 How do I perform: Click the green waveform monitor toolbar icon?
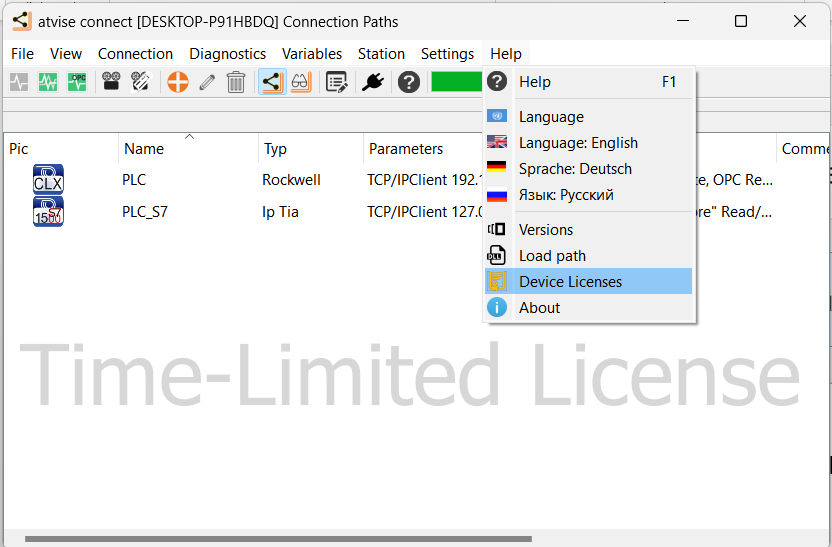point(48,82)
